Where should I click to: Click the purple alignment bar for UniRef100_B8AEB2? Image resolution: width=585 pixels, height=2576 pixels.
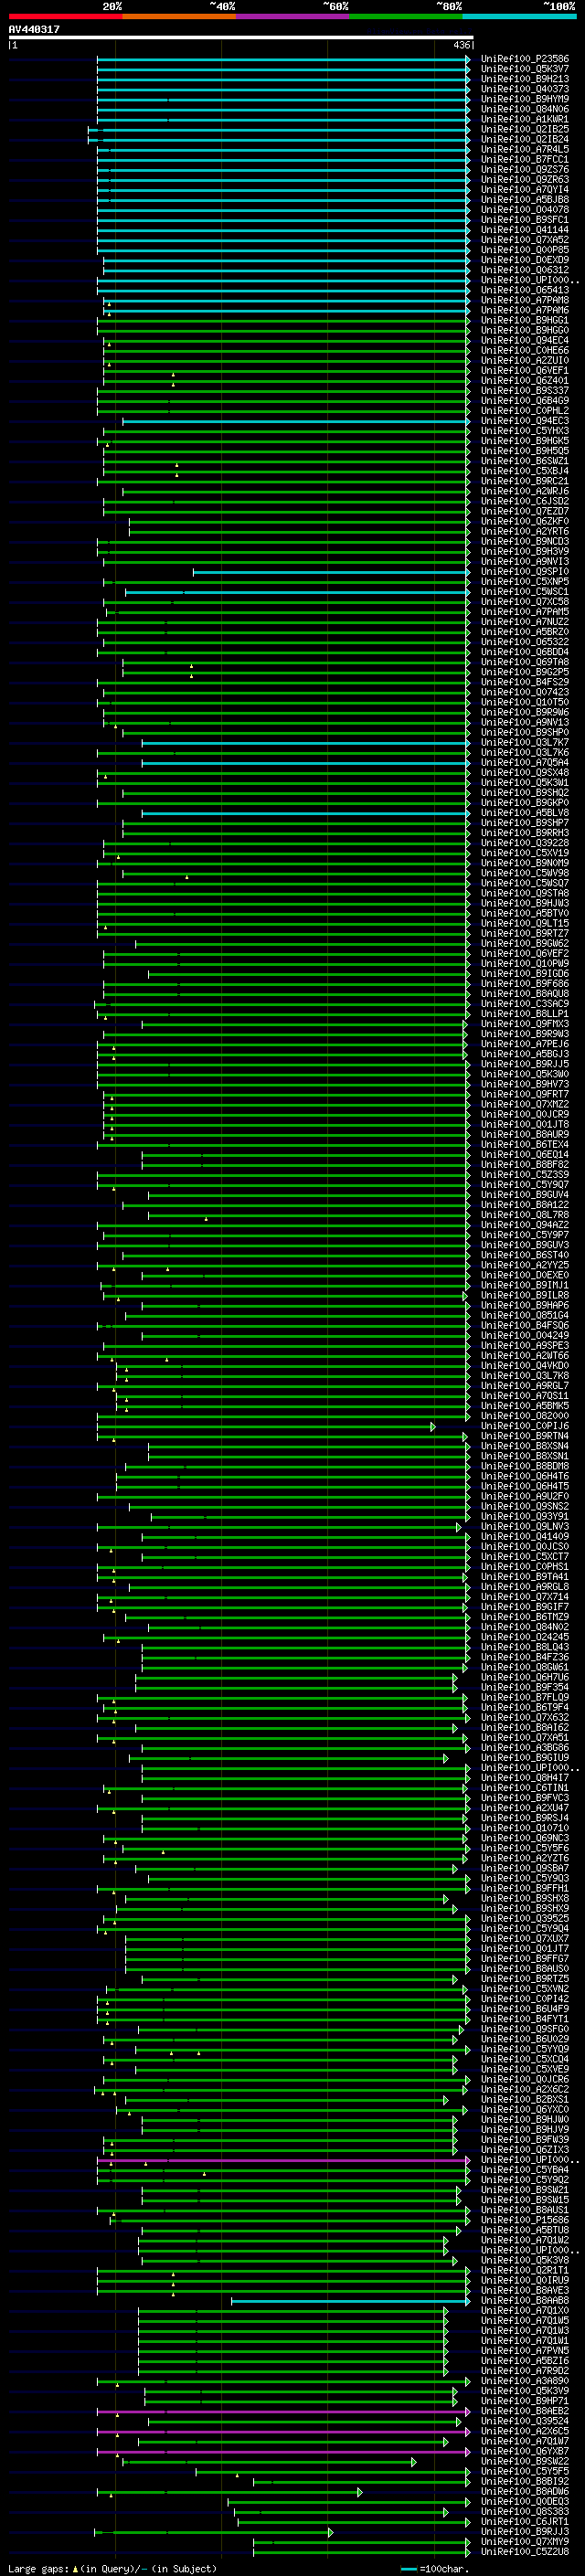(x=283, y=2411)
